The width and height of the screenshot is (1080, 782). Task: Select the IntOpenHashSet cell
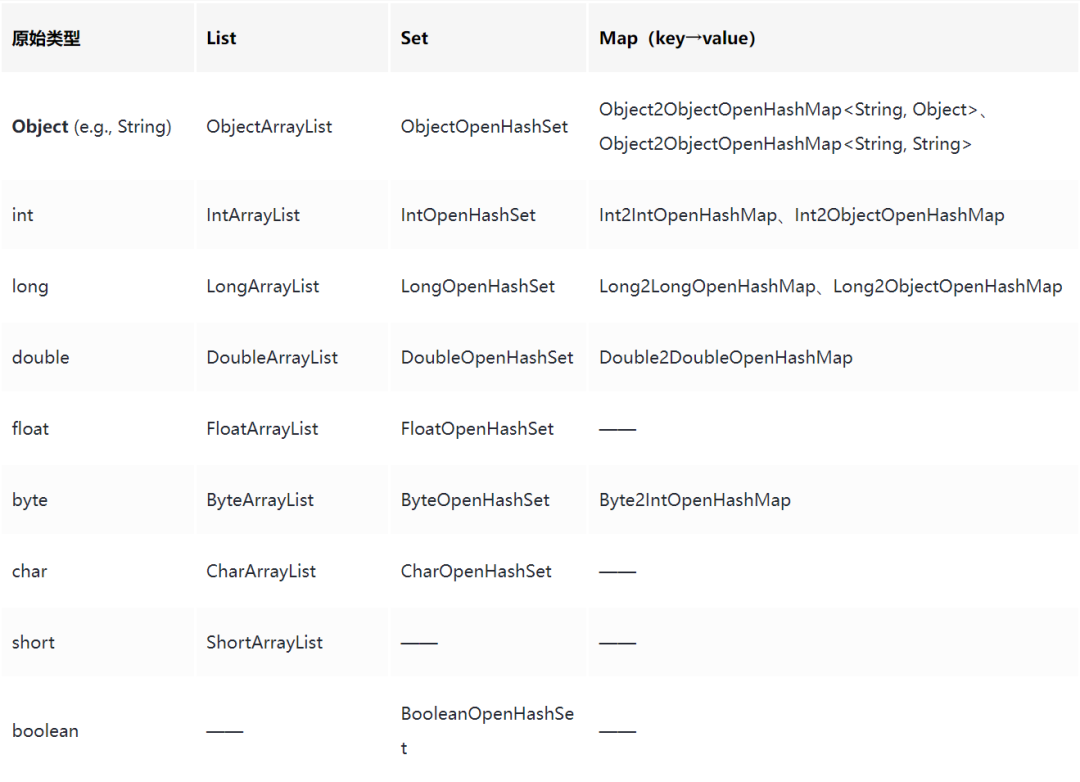point(468,215)
